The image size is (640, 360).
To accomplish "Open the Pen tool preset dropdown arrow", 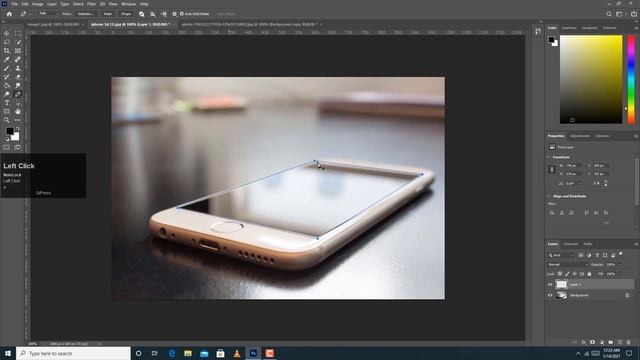I will coord(30,14).
